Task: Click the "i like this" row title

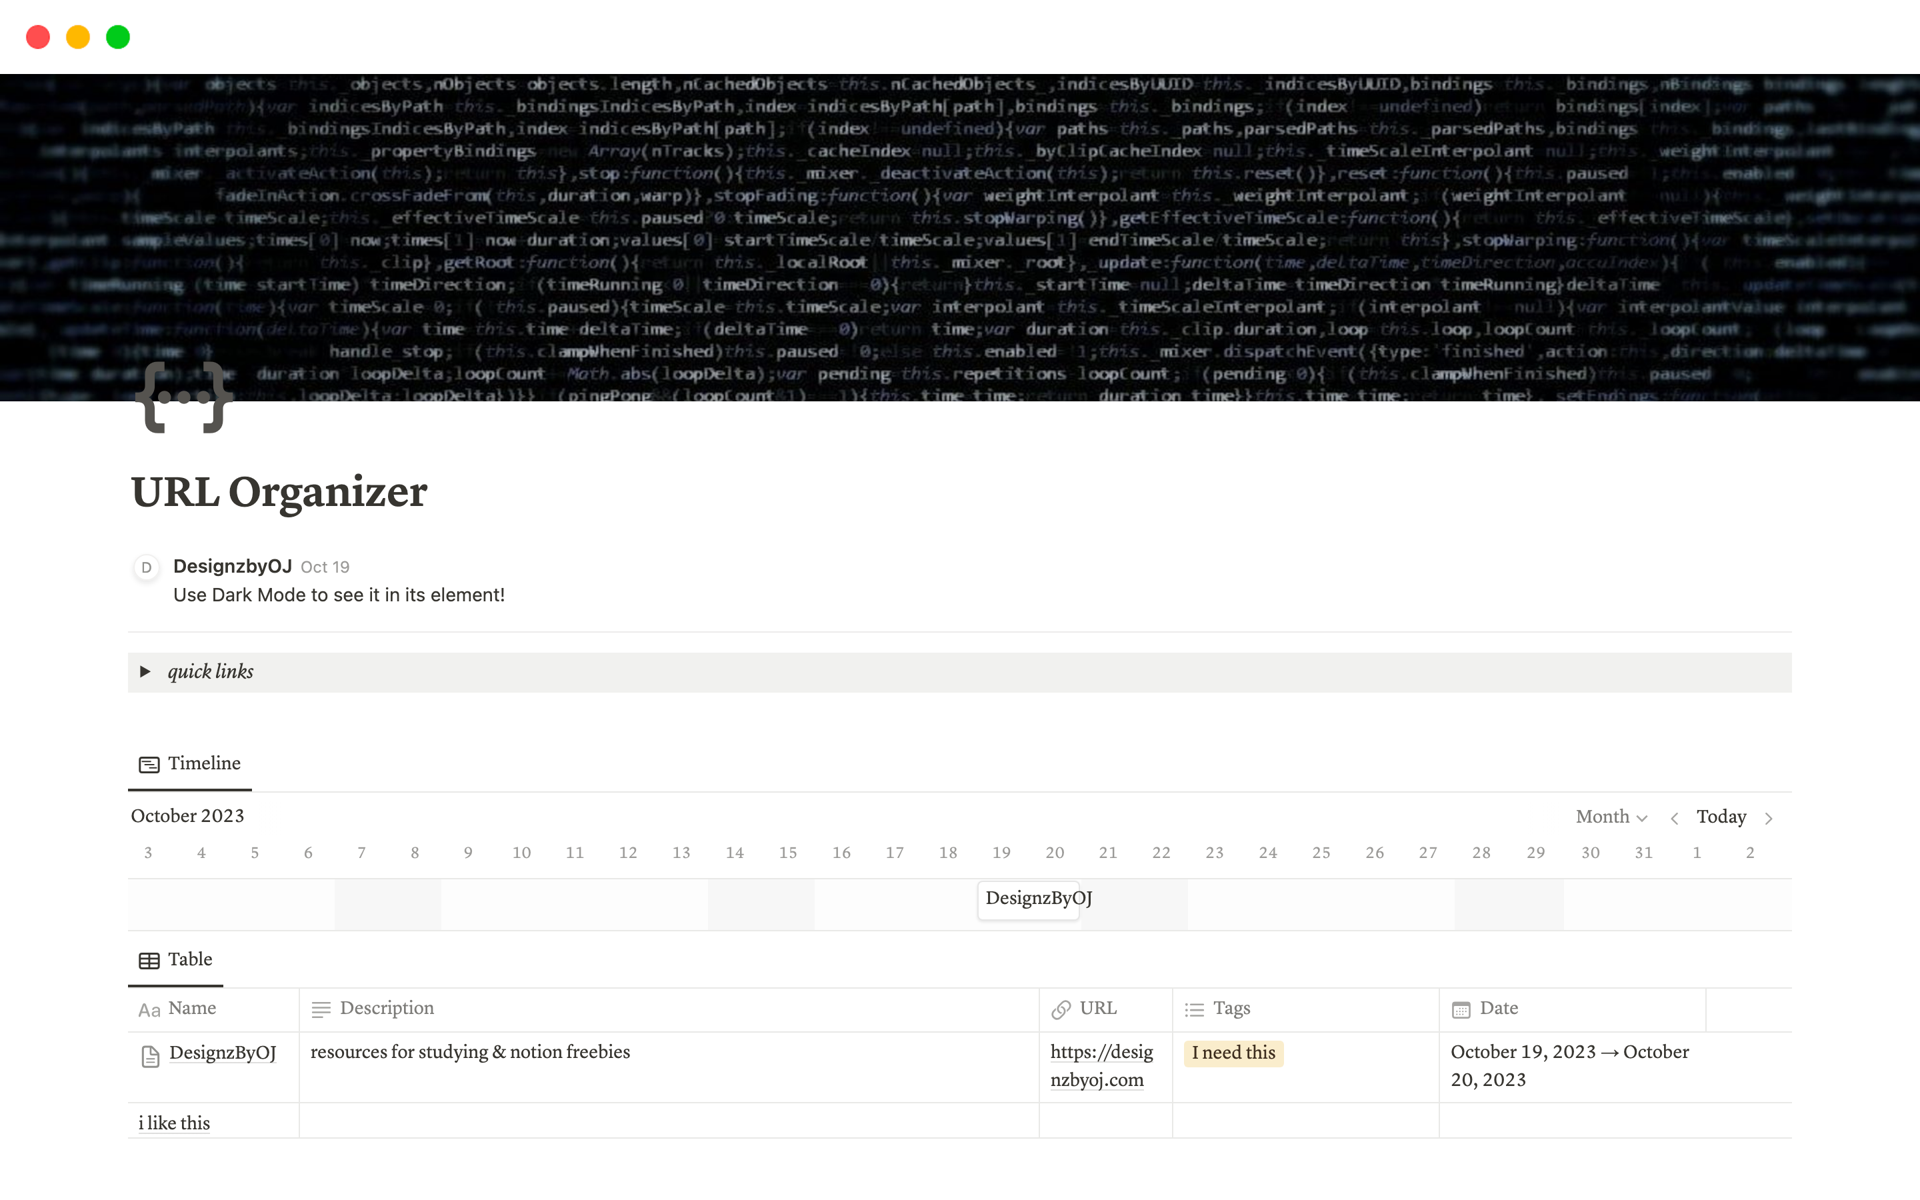Action: click(174, 1122)
